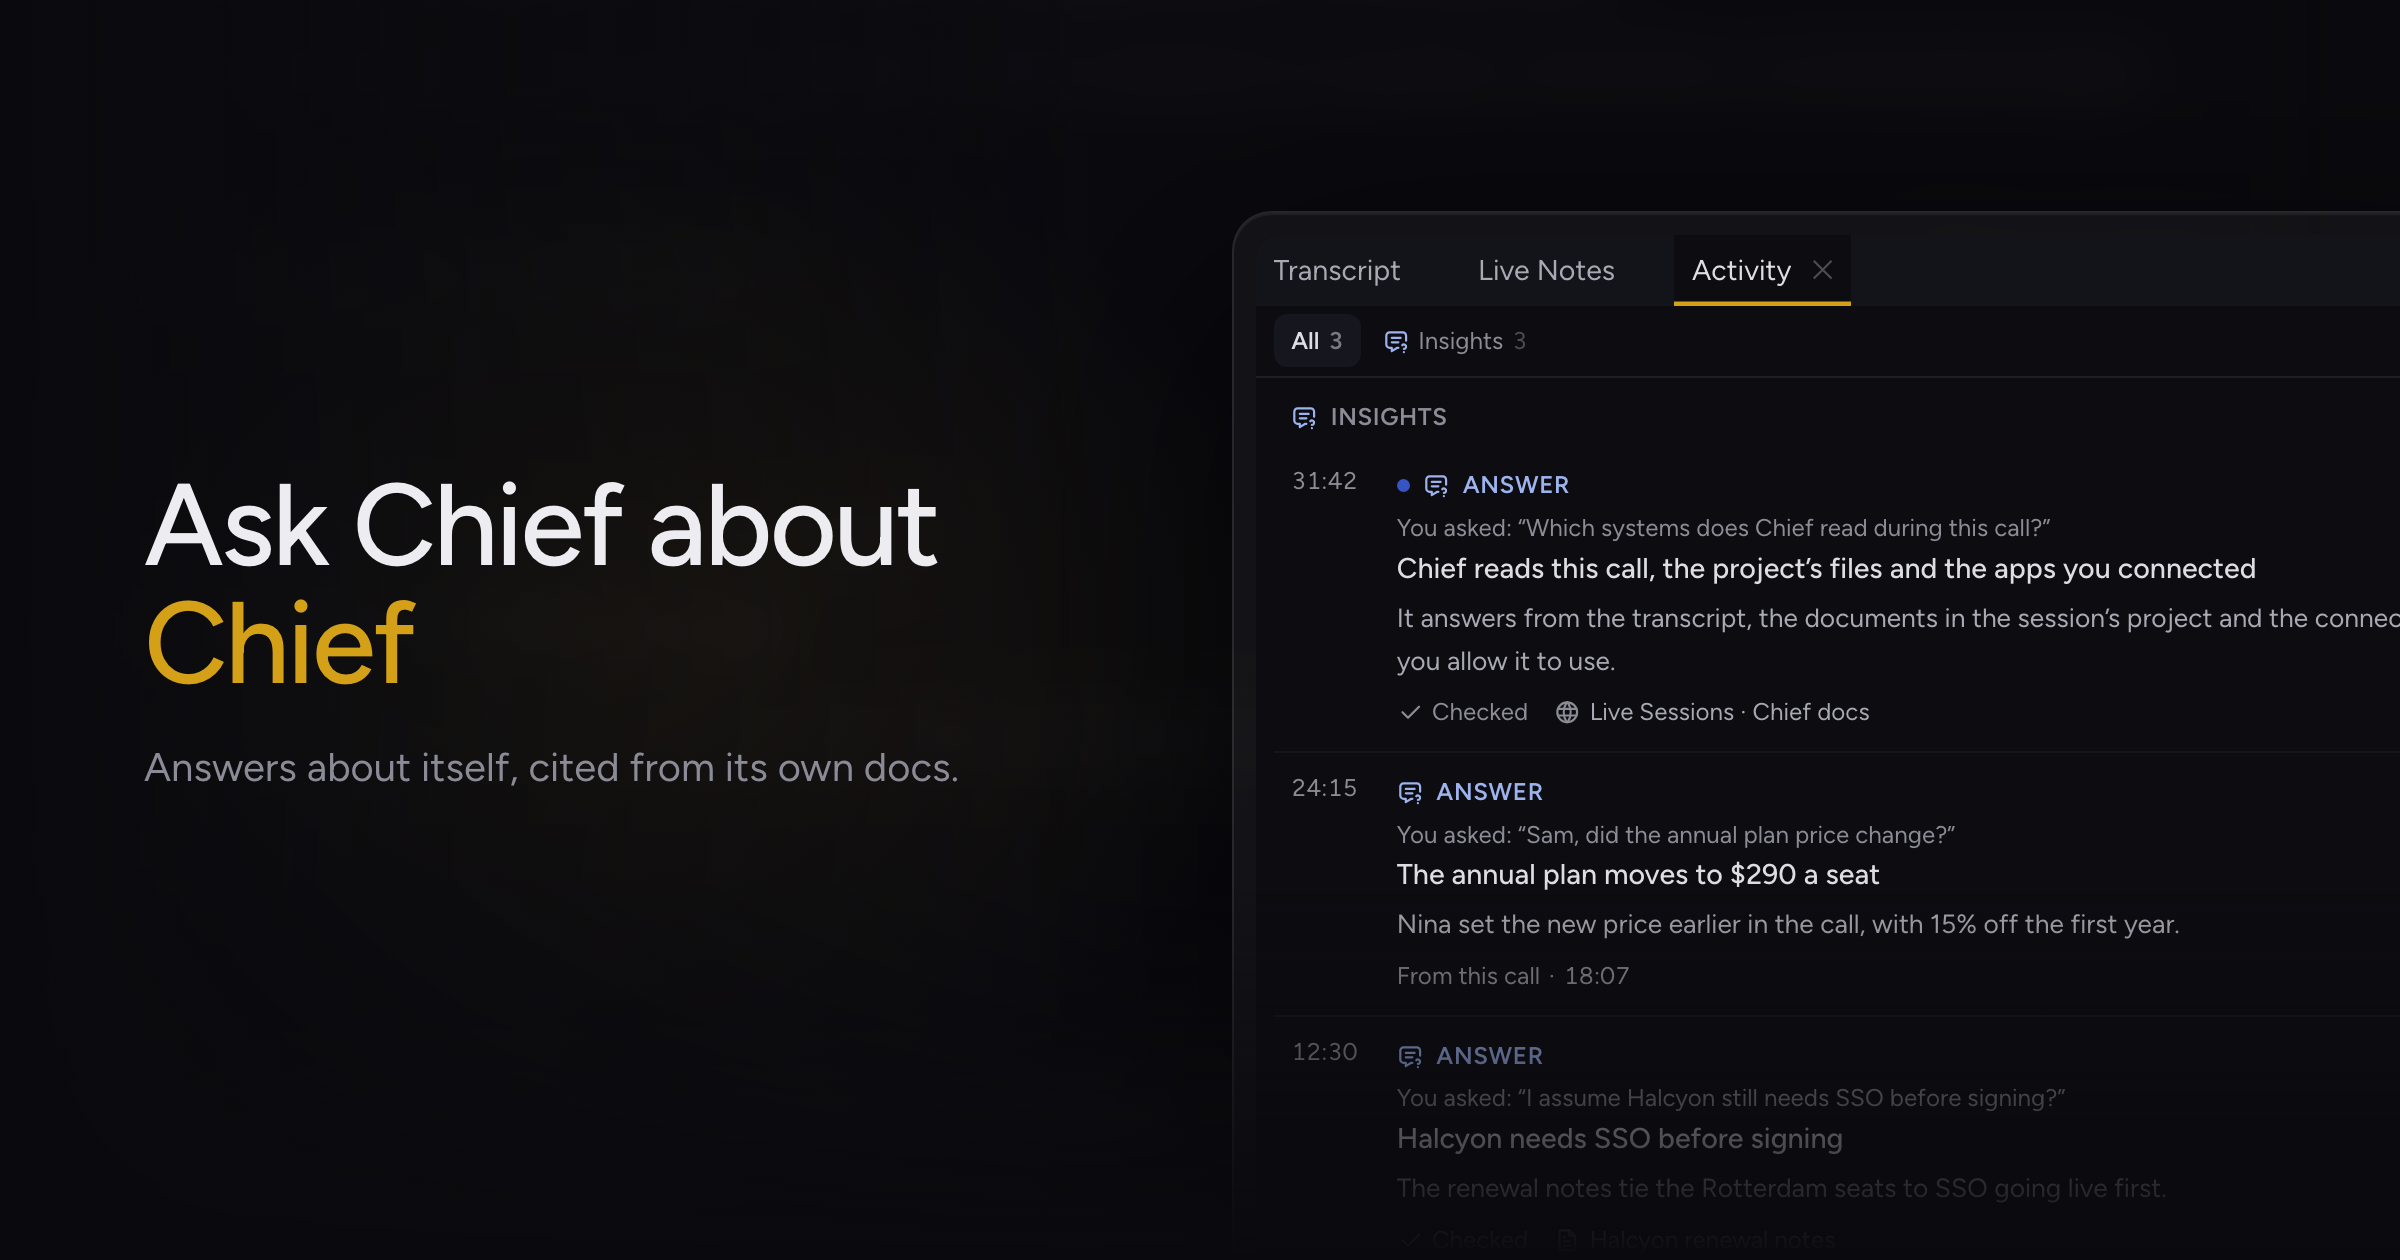2400x1260 pixels.
Task: Click the ANSWER label at 24:15
Action: tap(1489, 792)
